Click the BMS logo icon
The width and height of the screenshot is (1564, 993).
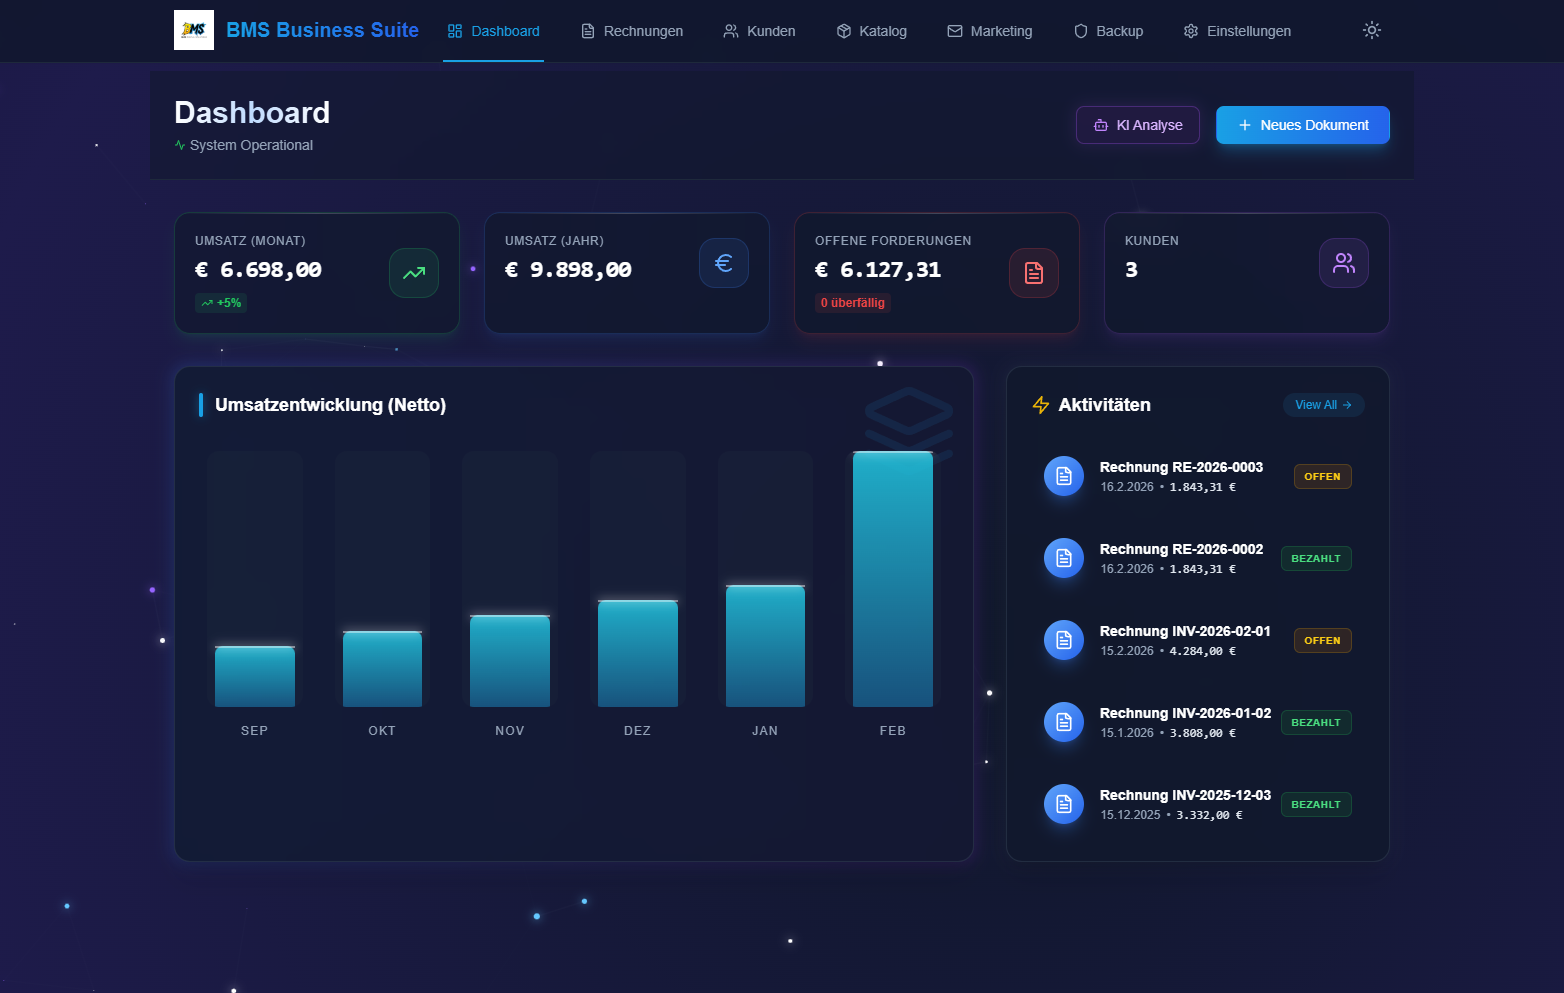click(x=193, y=30)
